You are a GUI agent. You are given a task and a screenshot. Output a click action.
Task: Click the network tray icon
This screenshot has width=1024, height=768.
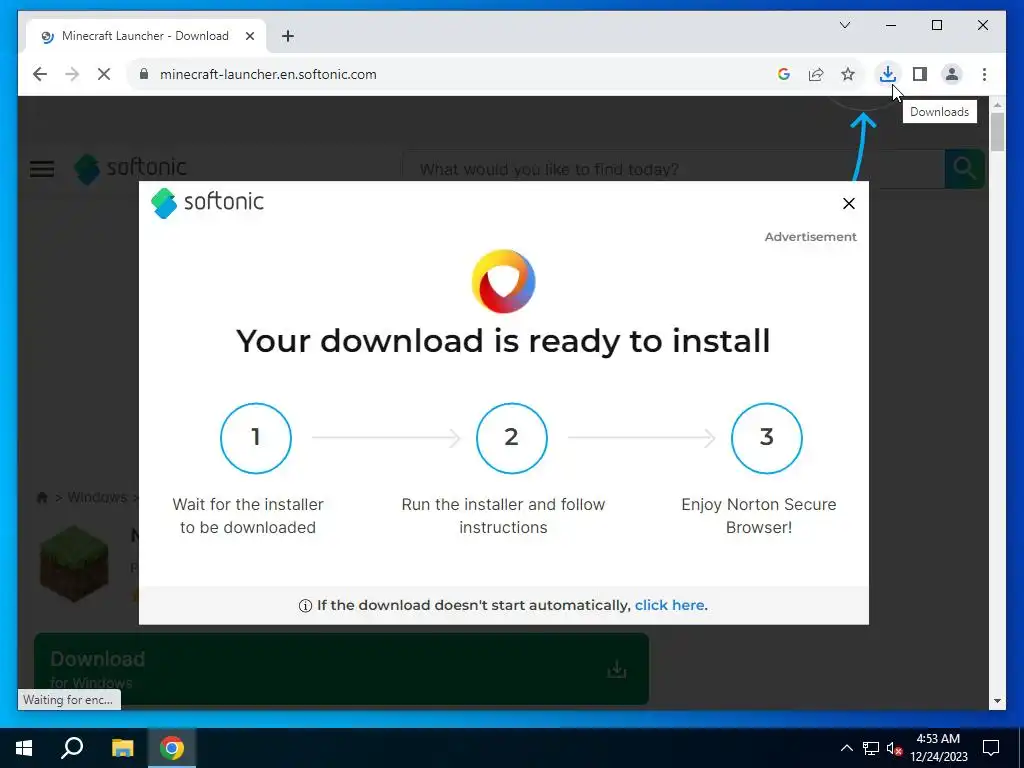871,748
